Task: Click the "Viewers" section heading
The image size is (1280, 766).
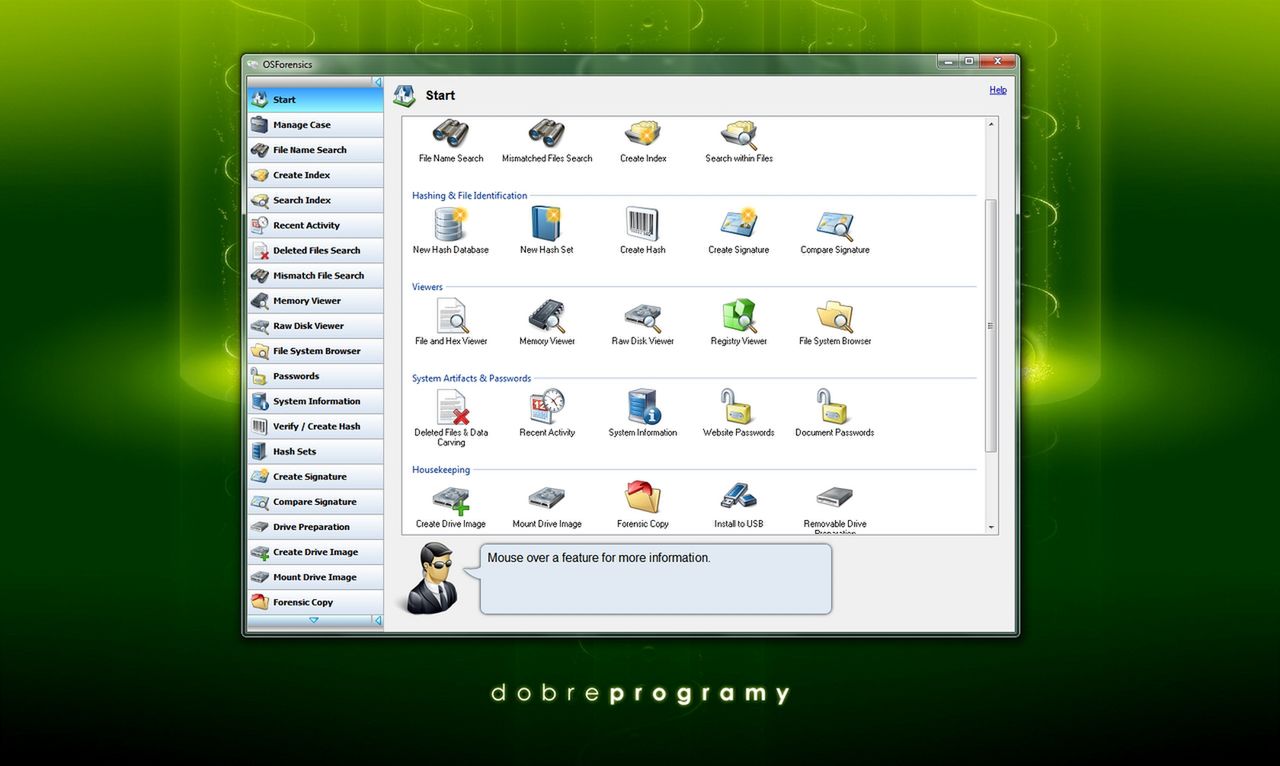Action: 427,287
